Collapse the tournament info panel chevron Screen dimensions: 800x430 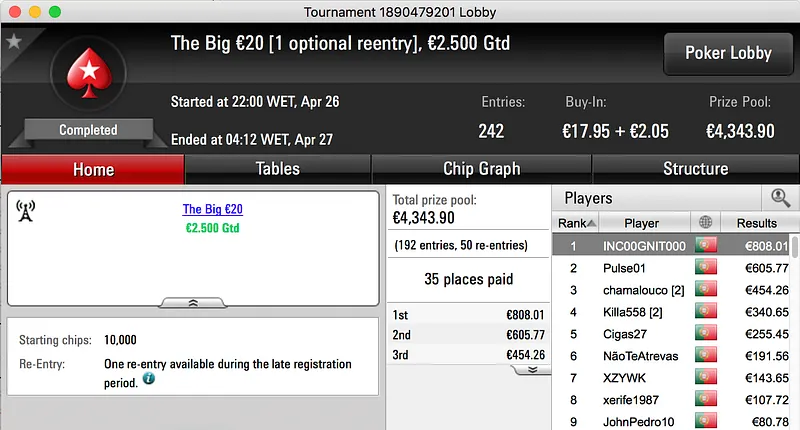[x=193, y=301]
